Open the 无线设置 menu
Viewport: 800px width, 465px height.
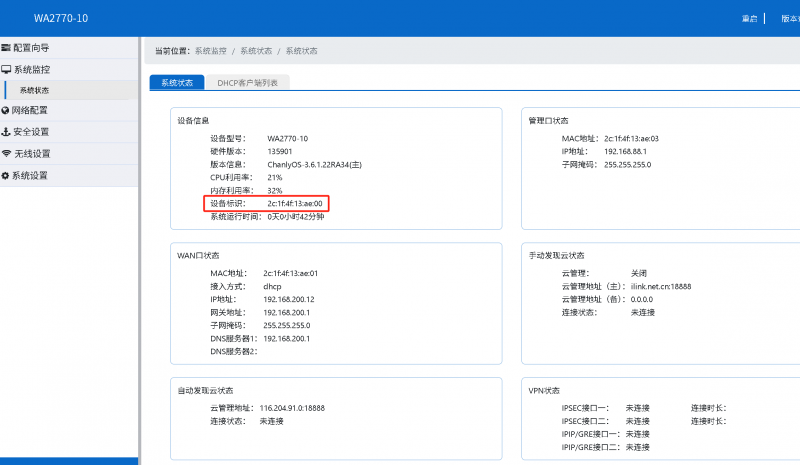tap(31, 154)
